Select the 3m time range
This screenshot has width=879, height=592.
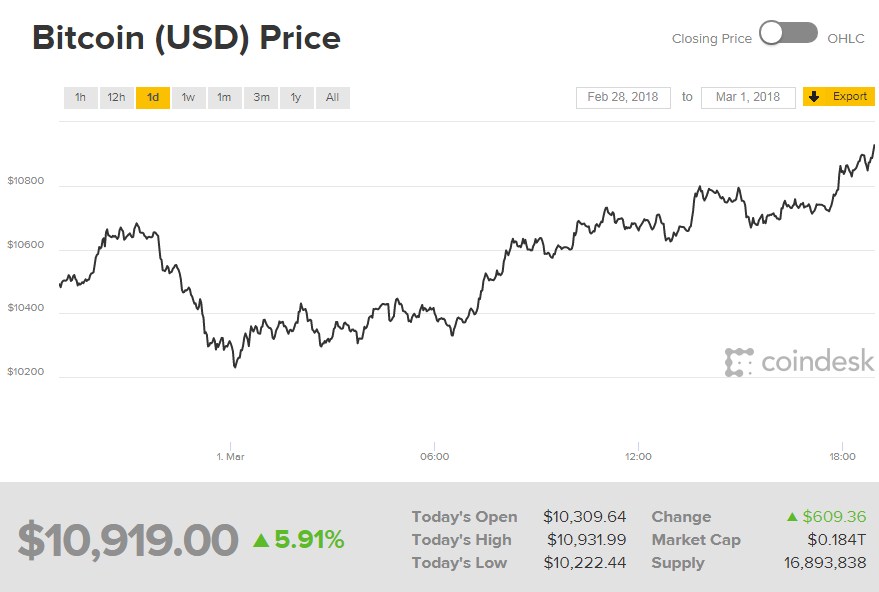click(x=260, y=97)
